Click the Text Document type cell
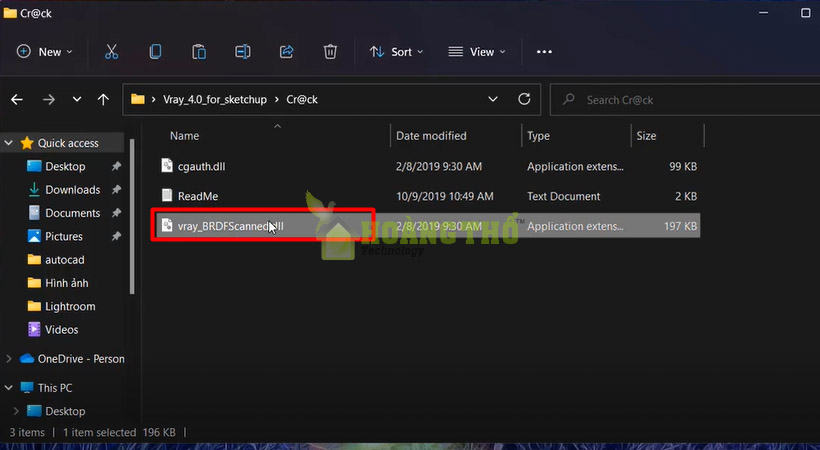 click(564, 196)
